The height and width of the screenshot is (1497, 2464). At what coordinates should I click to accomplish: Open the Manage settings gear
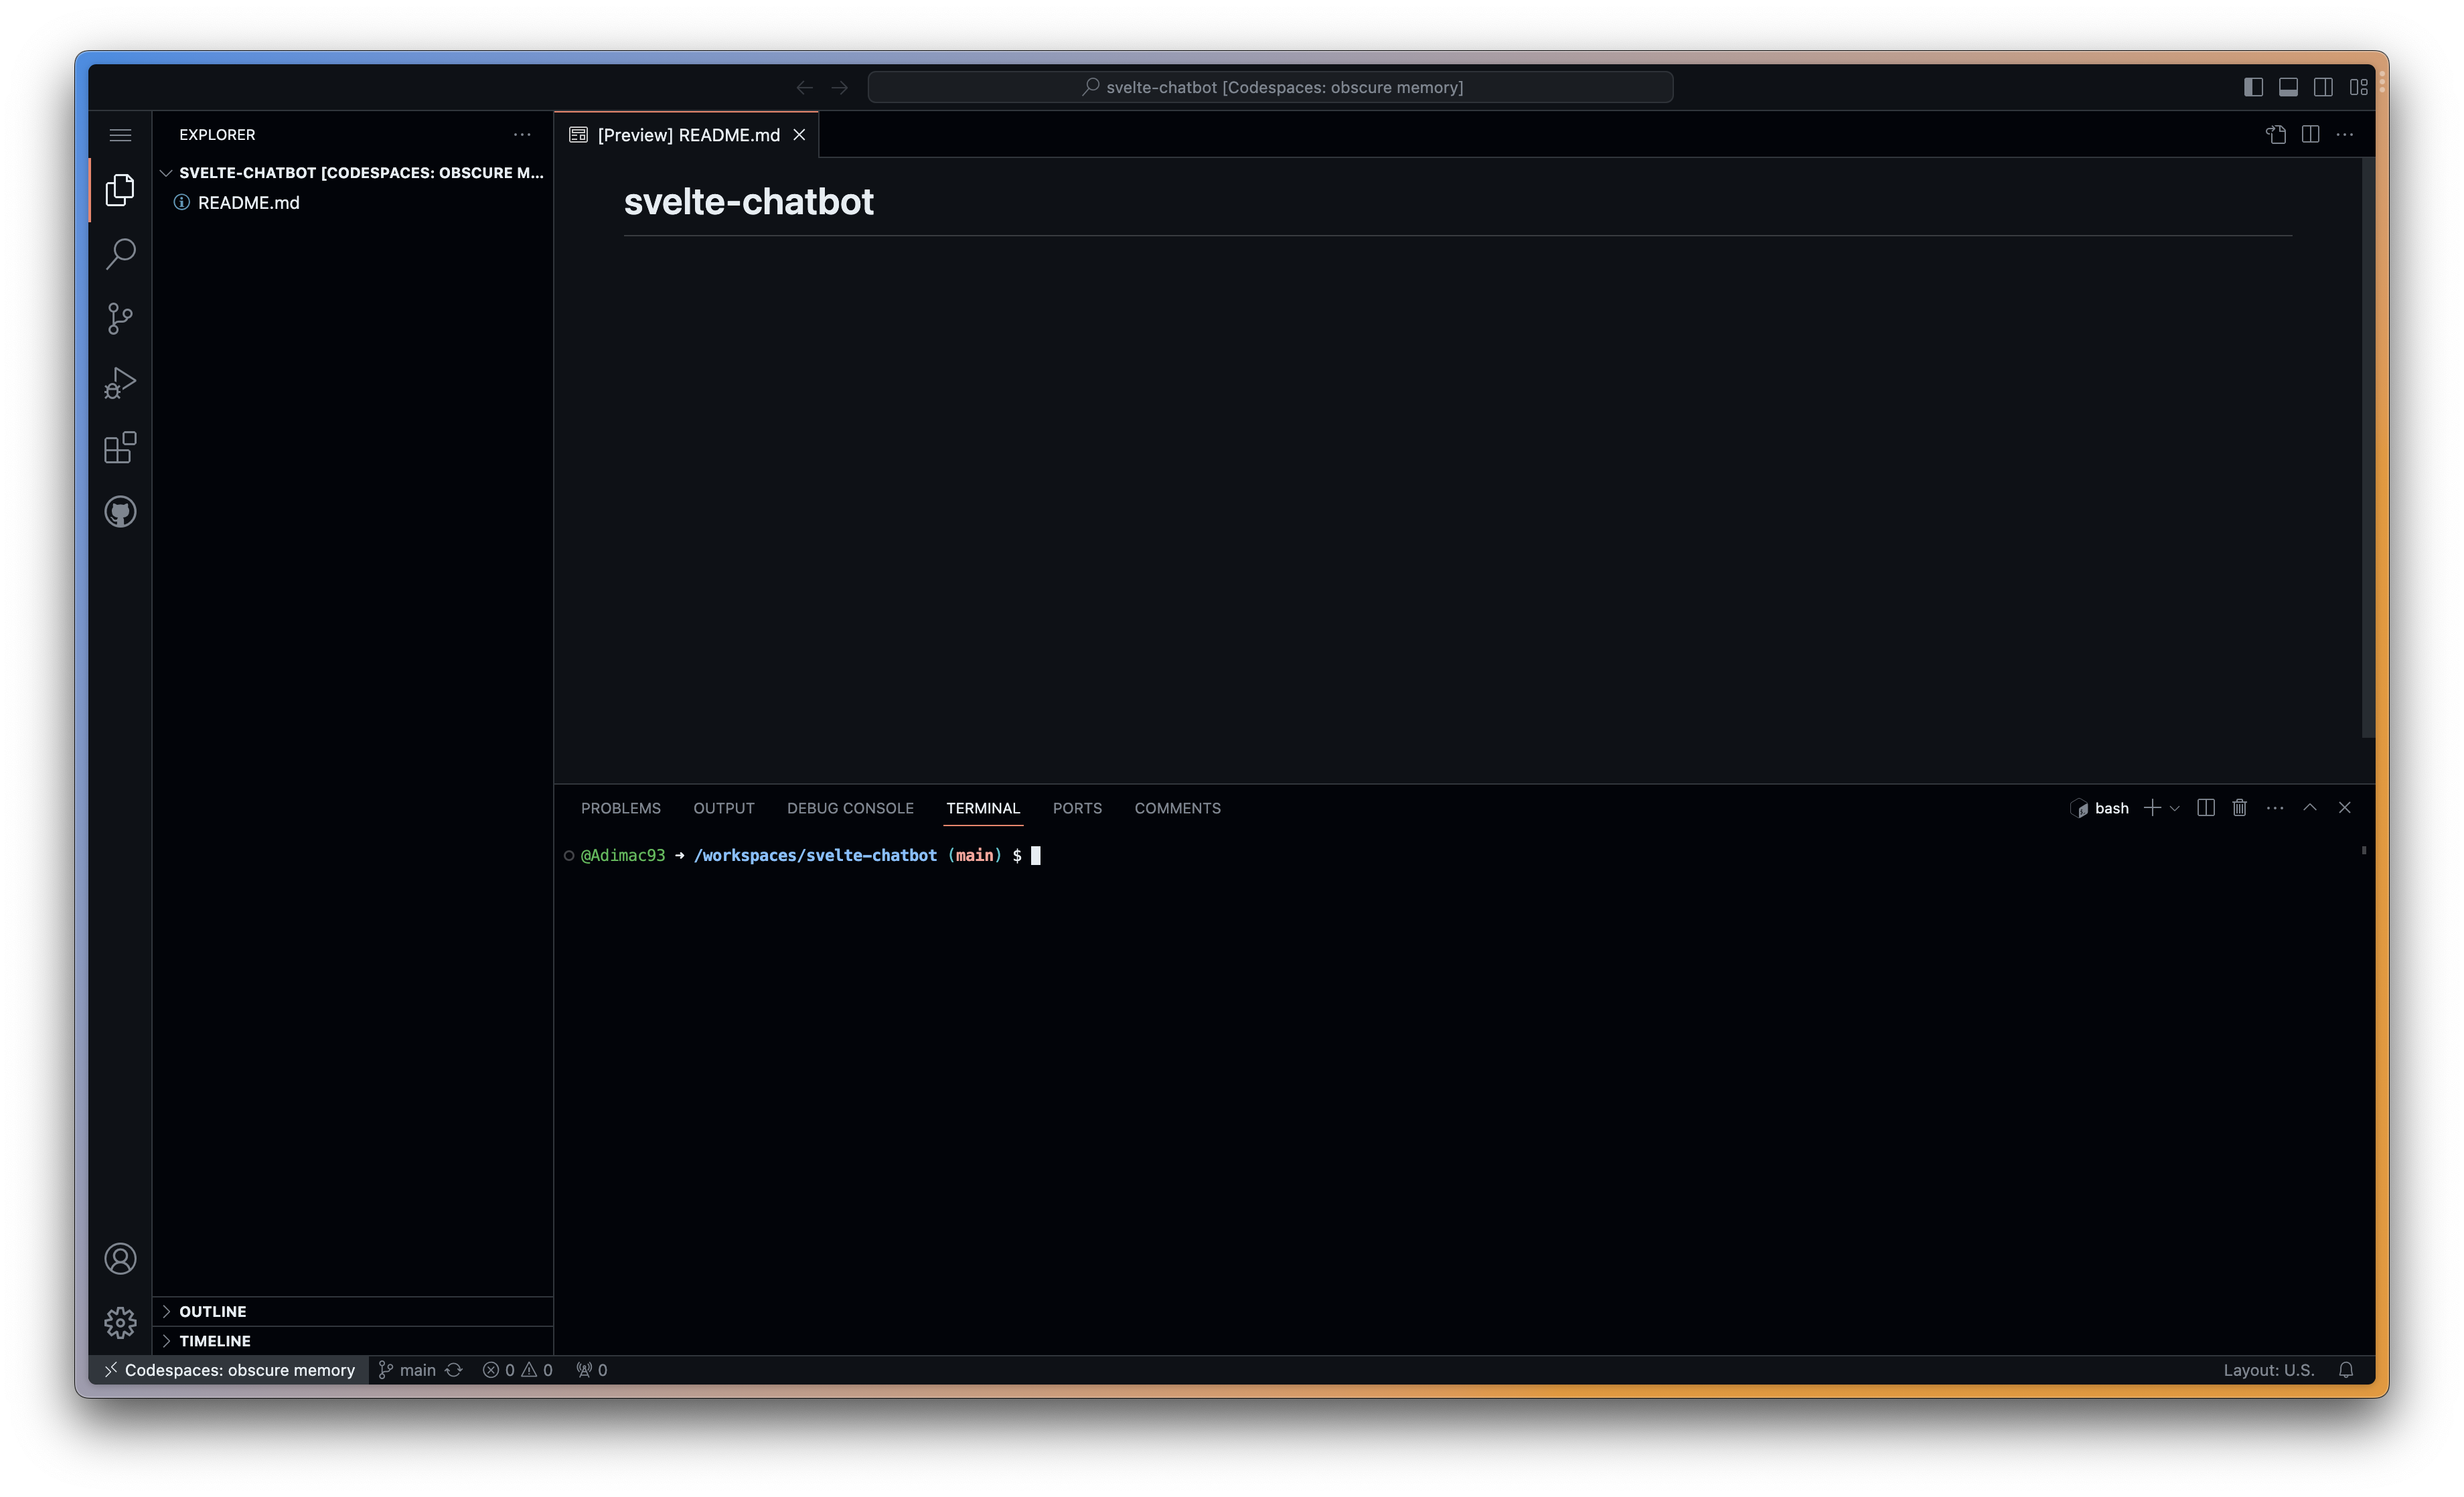(x=120, y=1322)
